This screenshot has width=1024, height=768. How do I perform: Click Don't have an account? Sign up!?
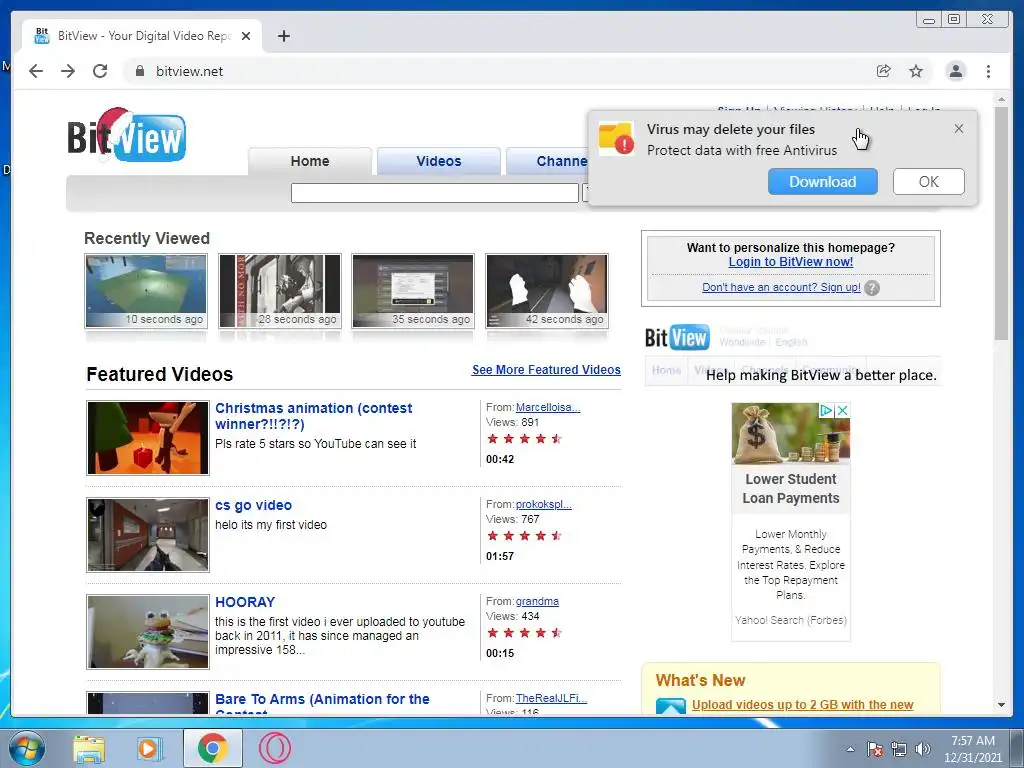click(x=781, y=287)
